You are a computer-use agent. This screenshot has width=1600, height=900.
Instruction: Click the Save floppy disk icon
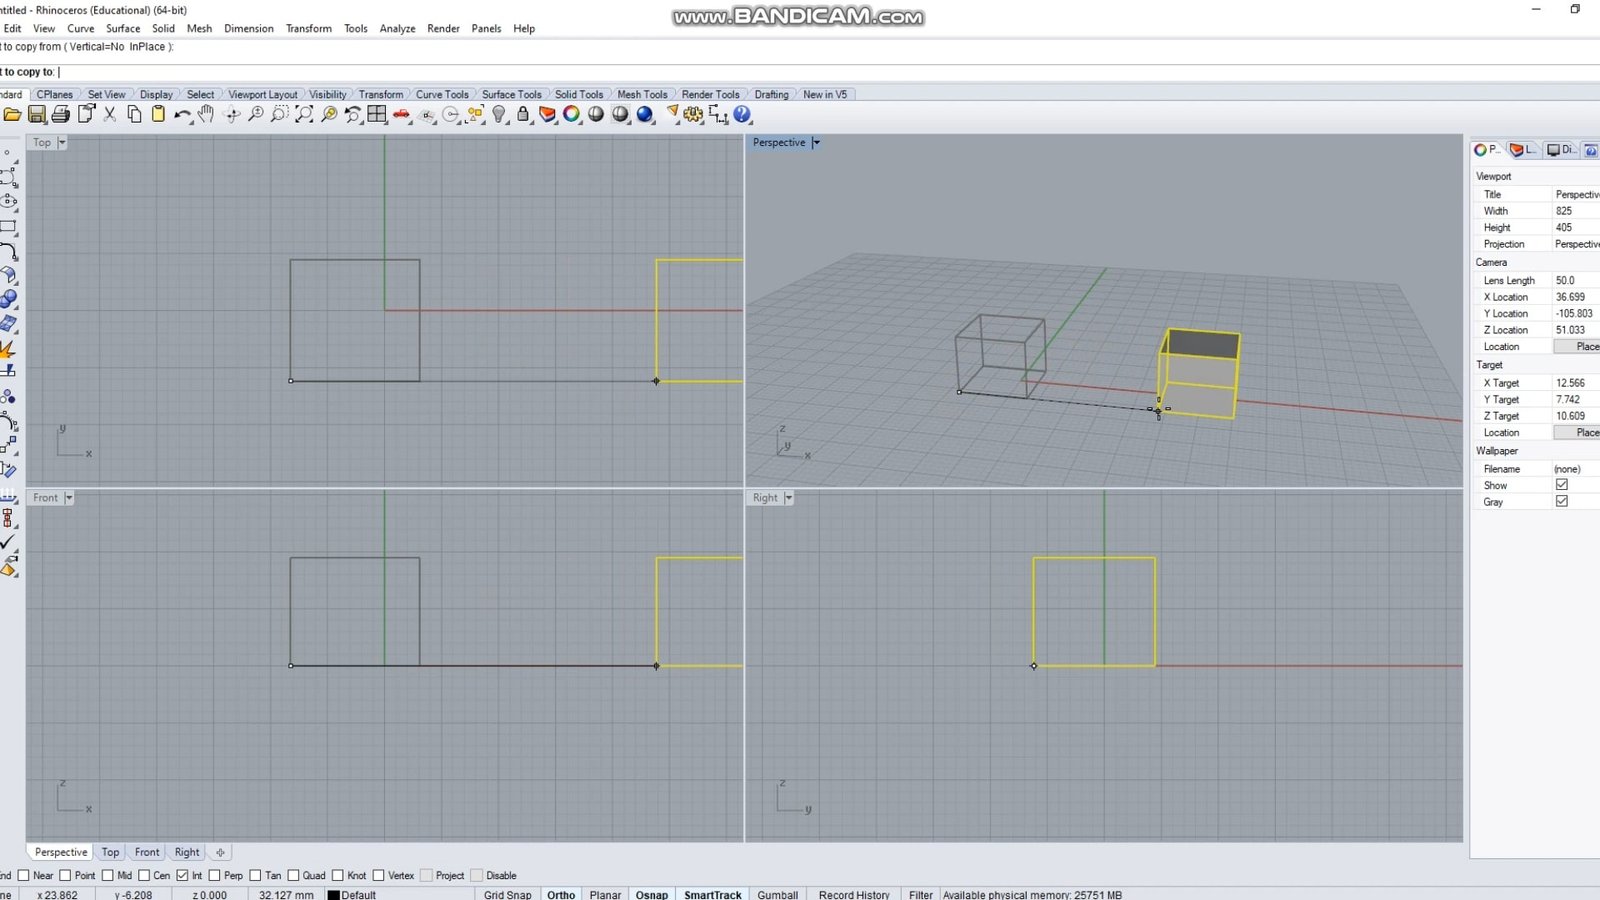(x=37, y=115)
